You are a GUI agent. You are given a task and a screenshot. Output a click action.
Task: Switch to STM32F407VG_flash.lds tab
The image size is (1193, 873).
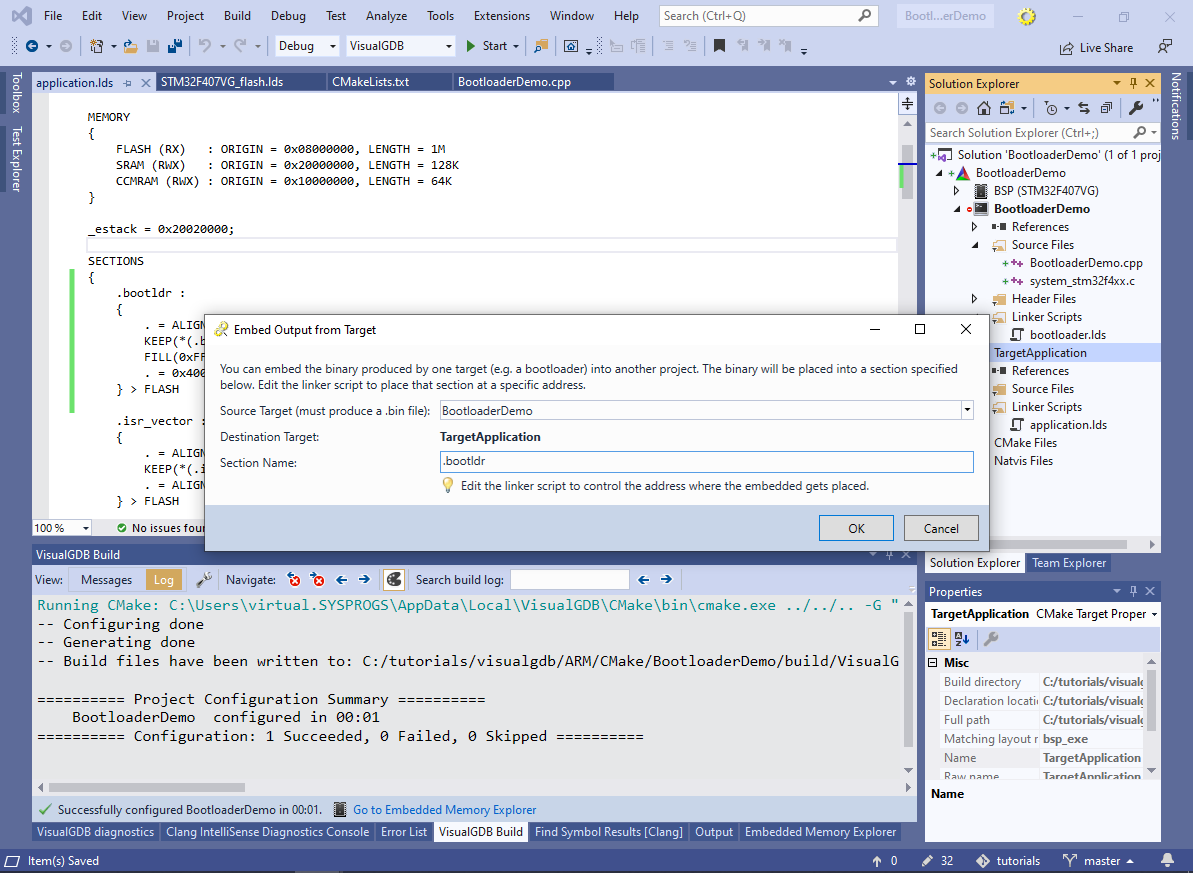[x=222, y=82]
